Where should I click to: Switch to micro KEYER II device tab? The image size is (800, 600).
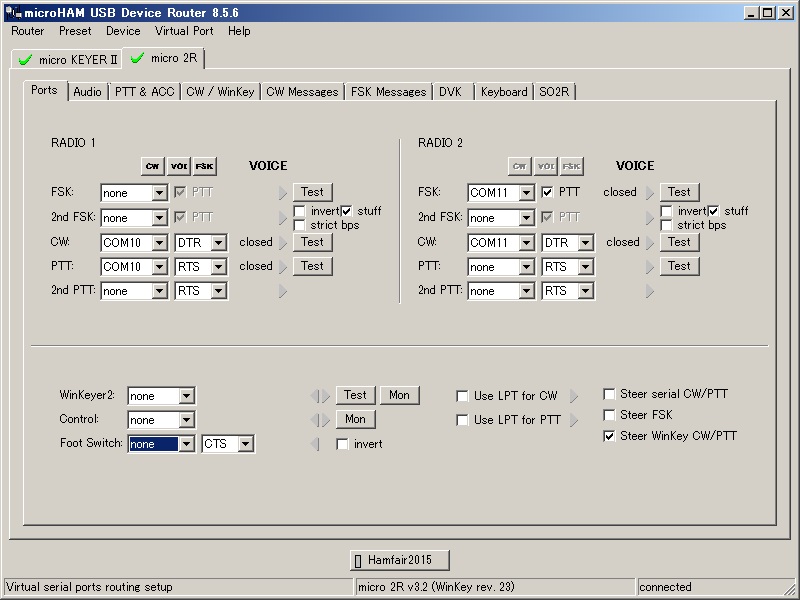pyautogui.click(x=67, y=60)
